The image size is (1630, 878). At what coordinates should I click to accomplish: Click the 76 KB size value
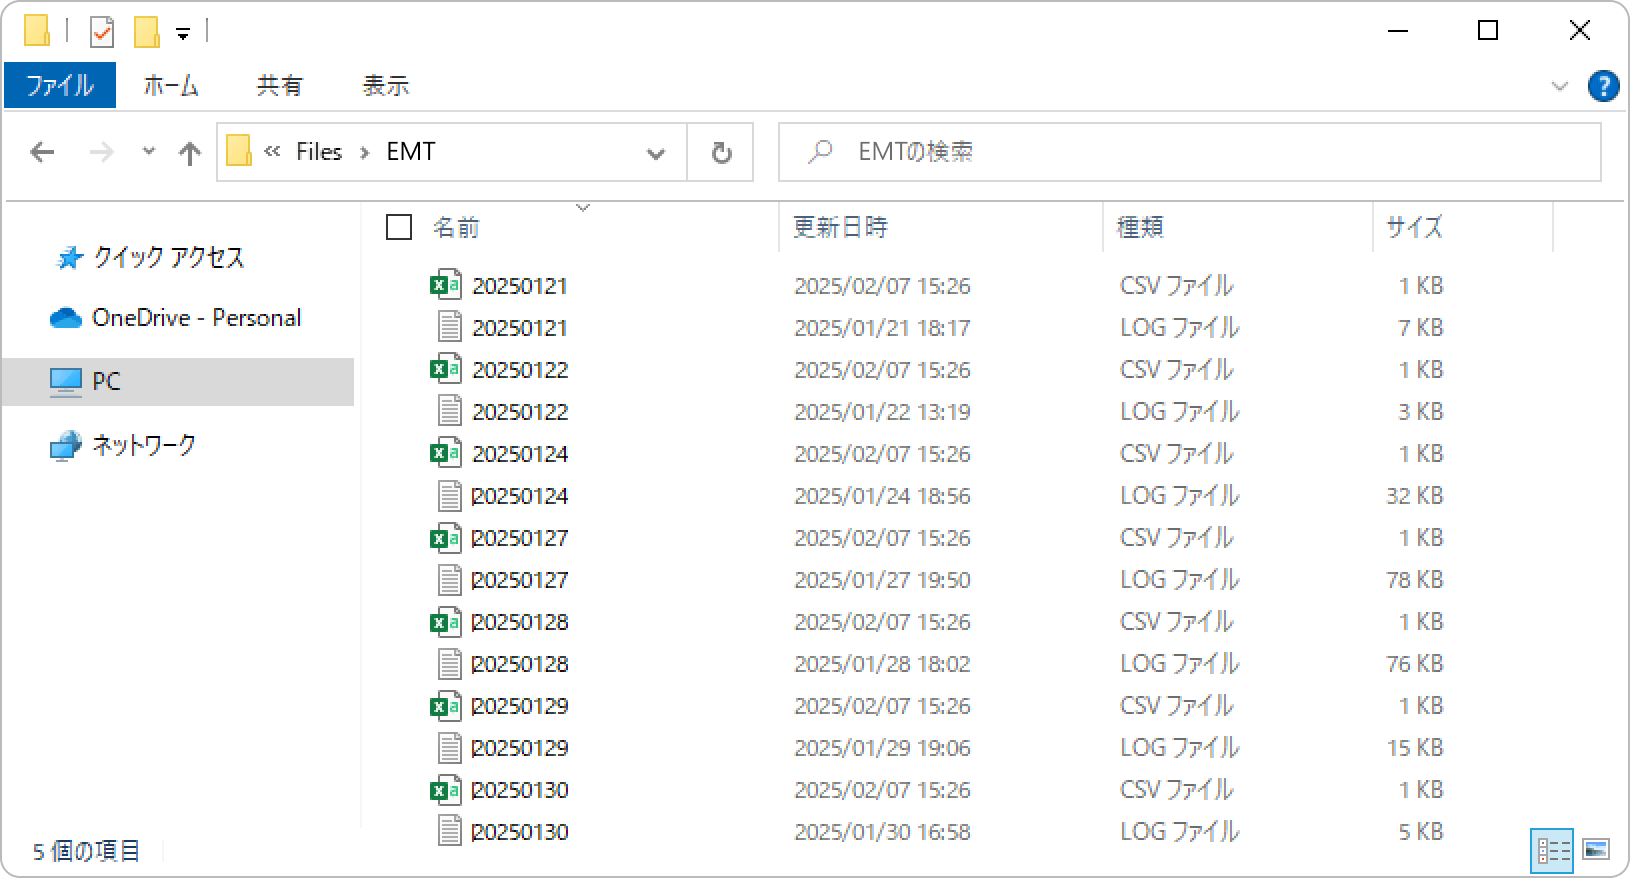(1414, 664)
